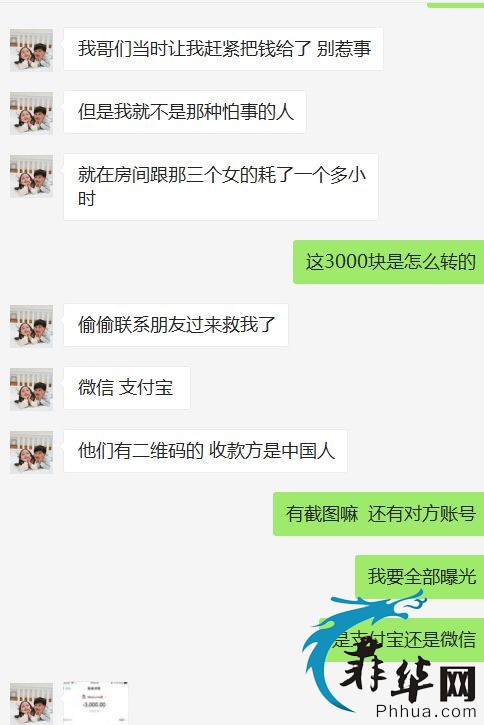This screenshot has height=725, width=484.
Task: Select avatar beside 就在房间跟那三个女的 message
Action: 31,176
